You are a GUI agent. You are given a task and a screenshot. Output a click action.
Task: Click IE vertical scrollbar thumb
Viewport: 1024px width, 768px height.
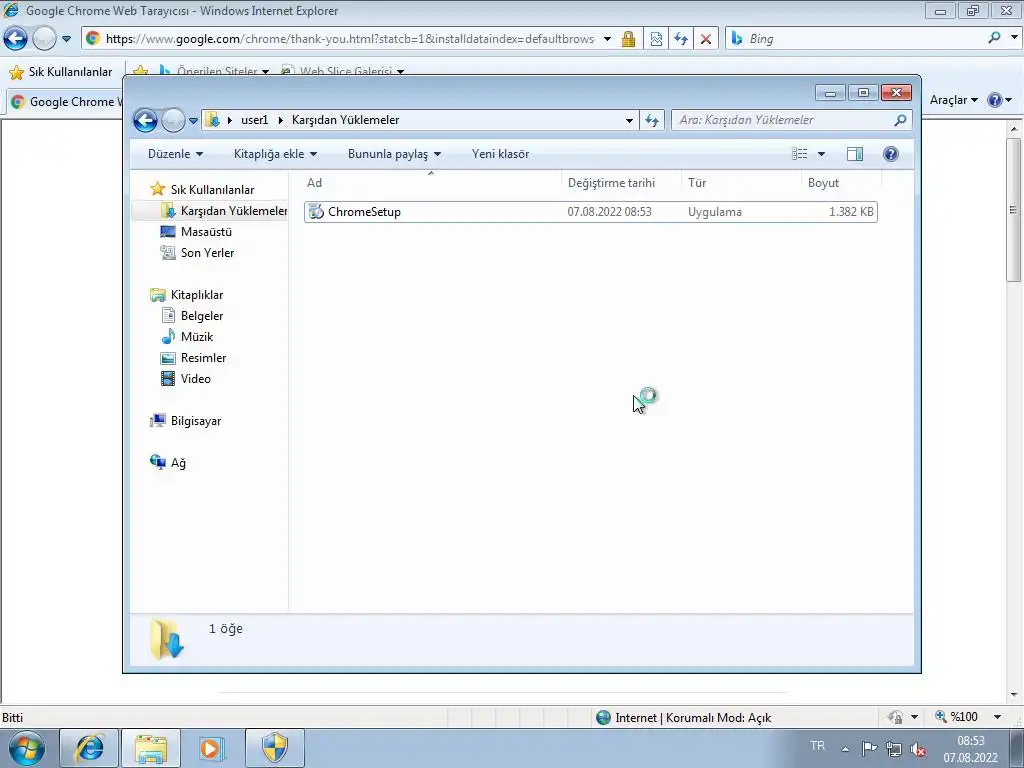pos(1014,209)
